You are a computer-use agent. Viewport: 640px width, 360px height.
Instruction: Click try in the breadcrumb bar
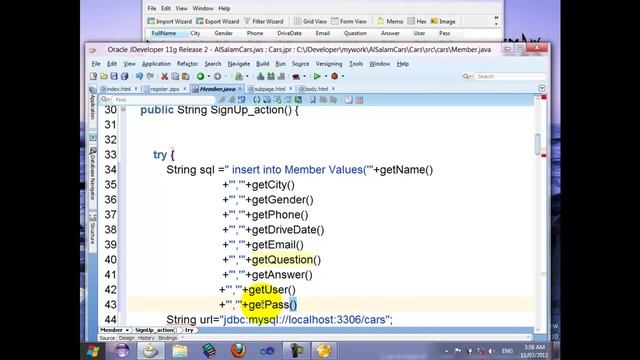pyautogui.click(x=189, y=330)
